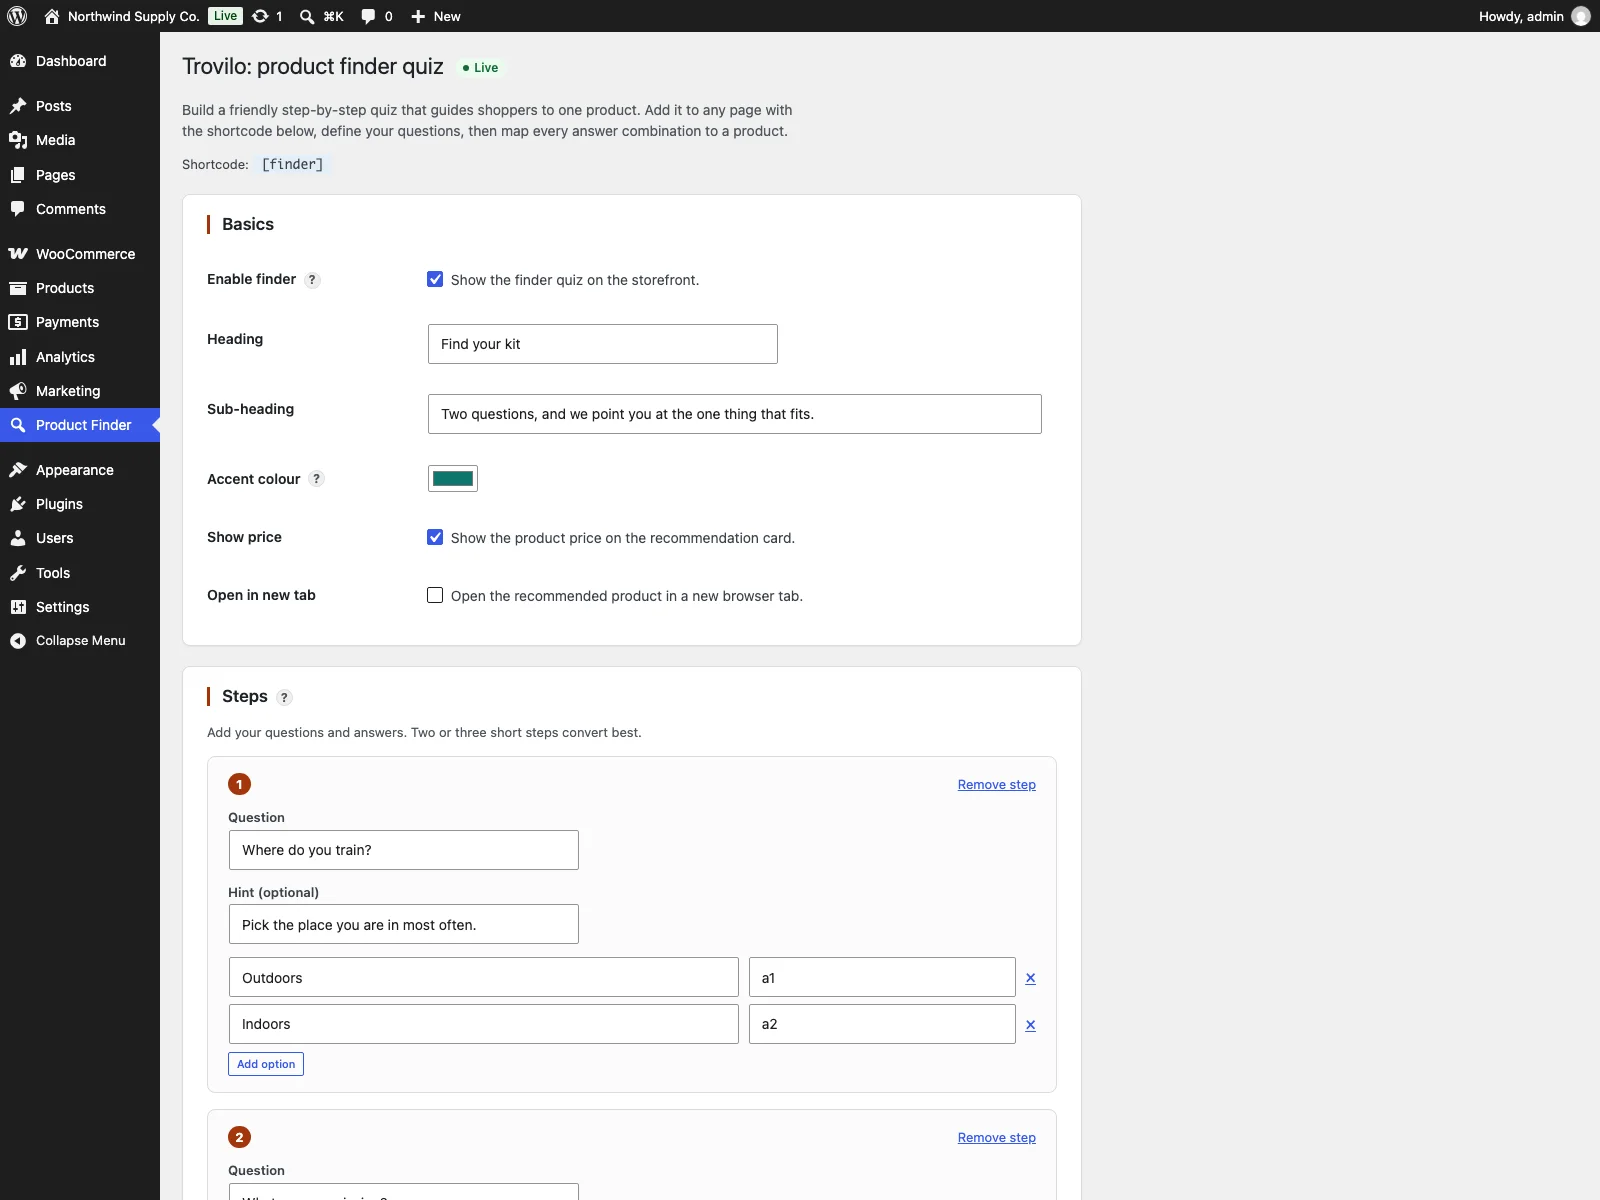
Task: Click the comments bubble icon in admin bar
Action: (x=368, y=16)
